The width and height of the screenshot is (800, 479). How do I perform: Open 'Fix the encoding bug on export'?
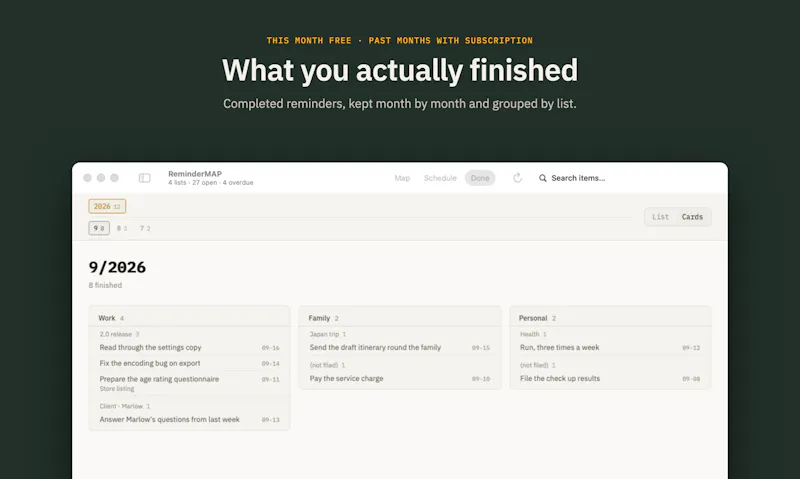[189, 363]
